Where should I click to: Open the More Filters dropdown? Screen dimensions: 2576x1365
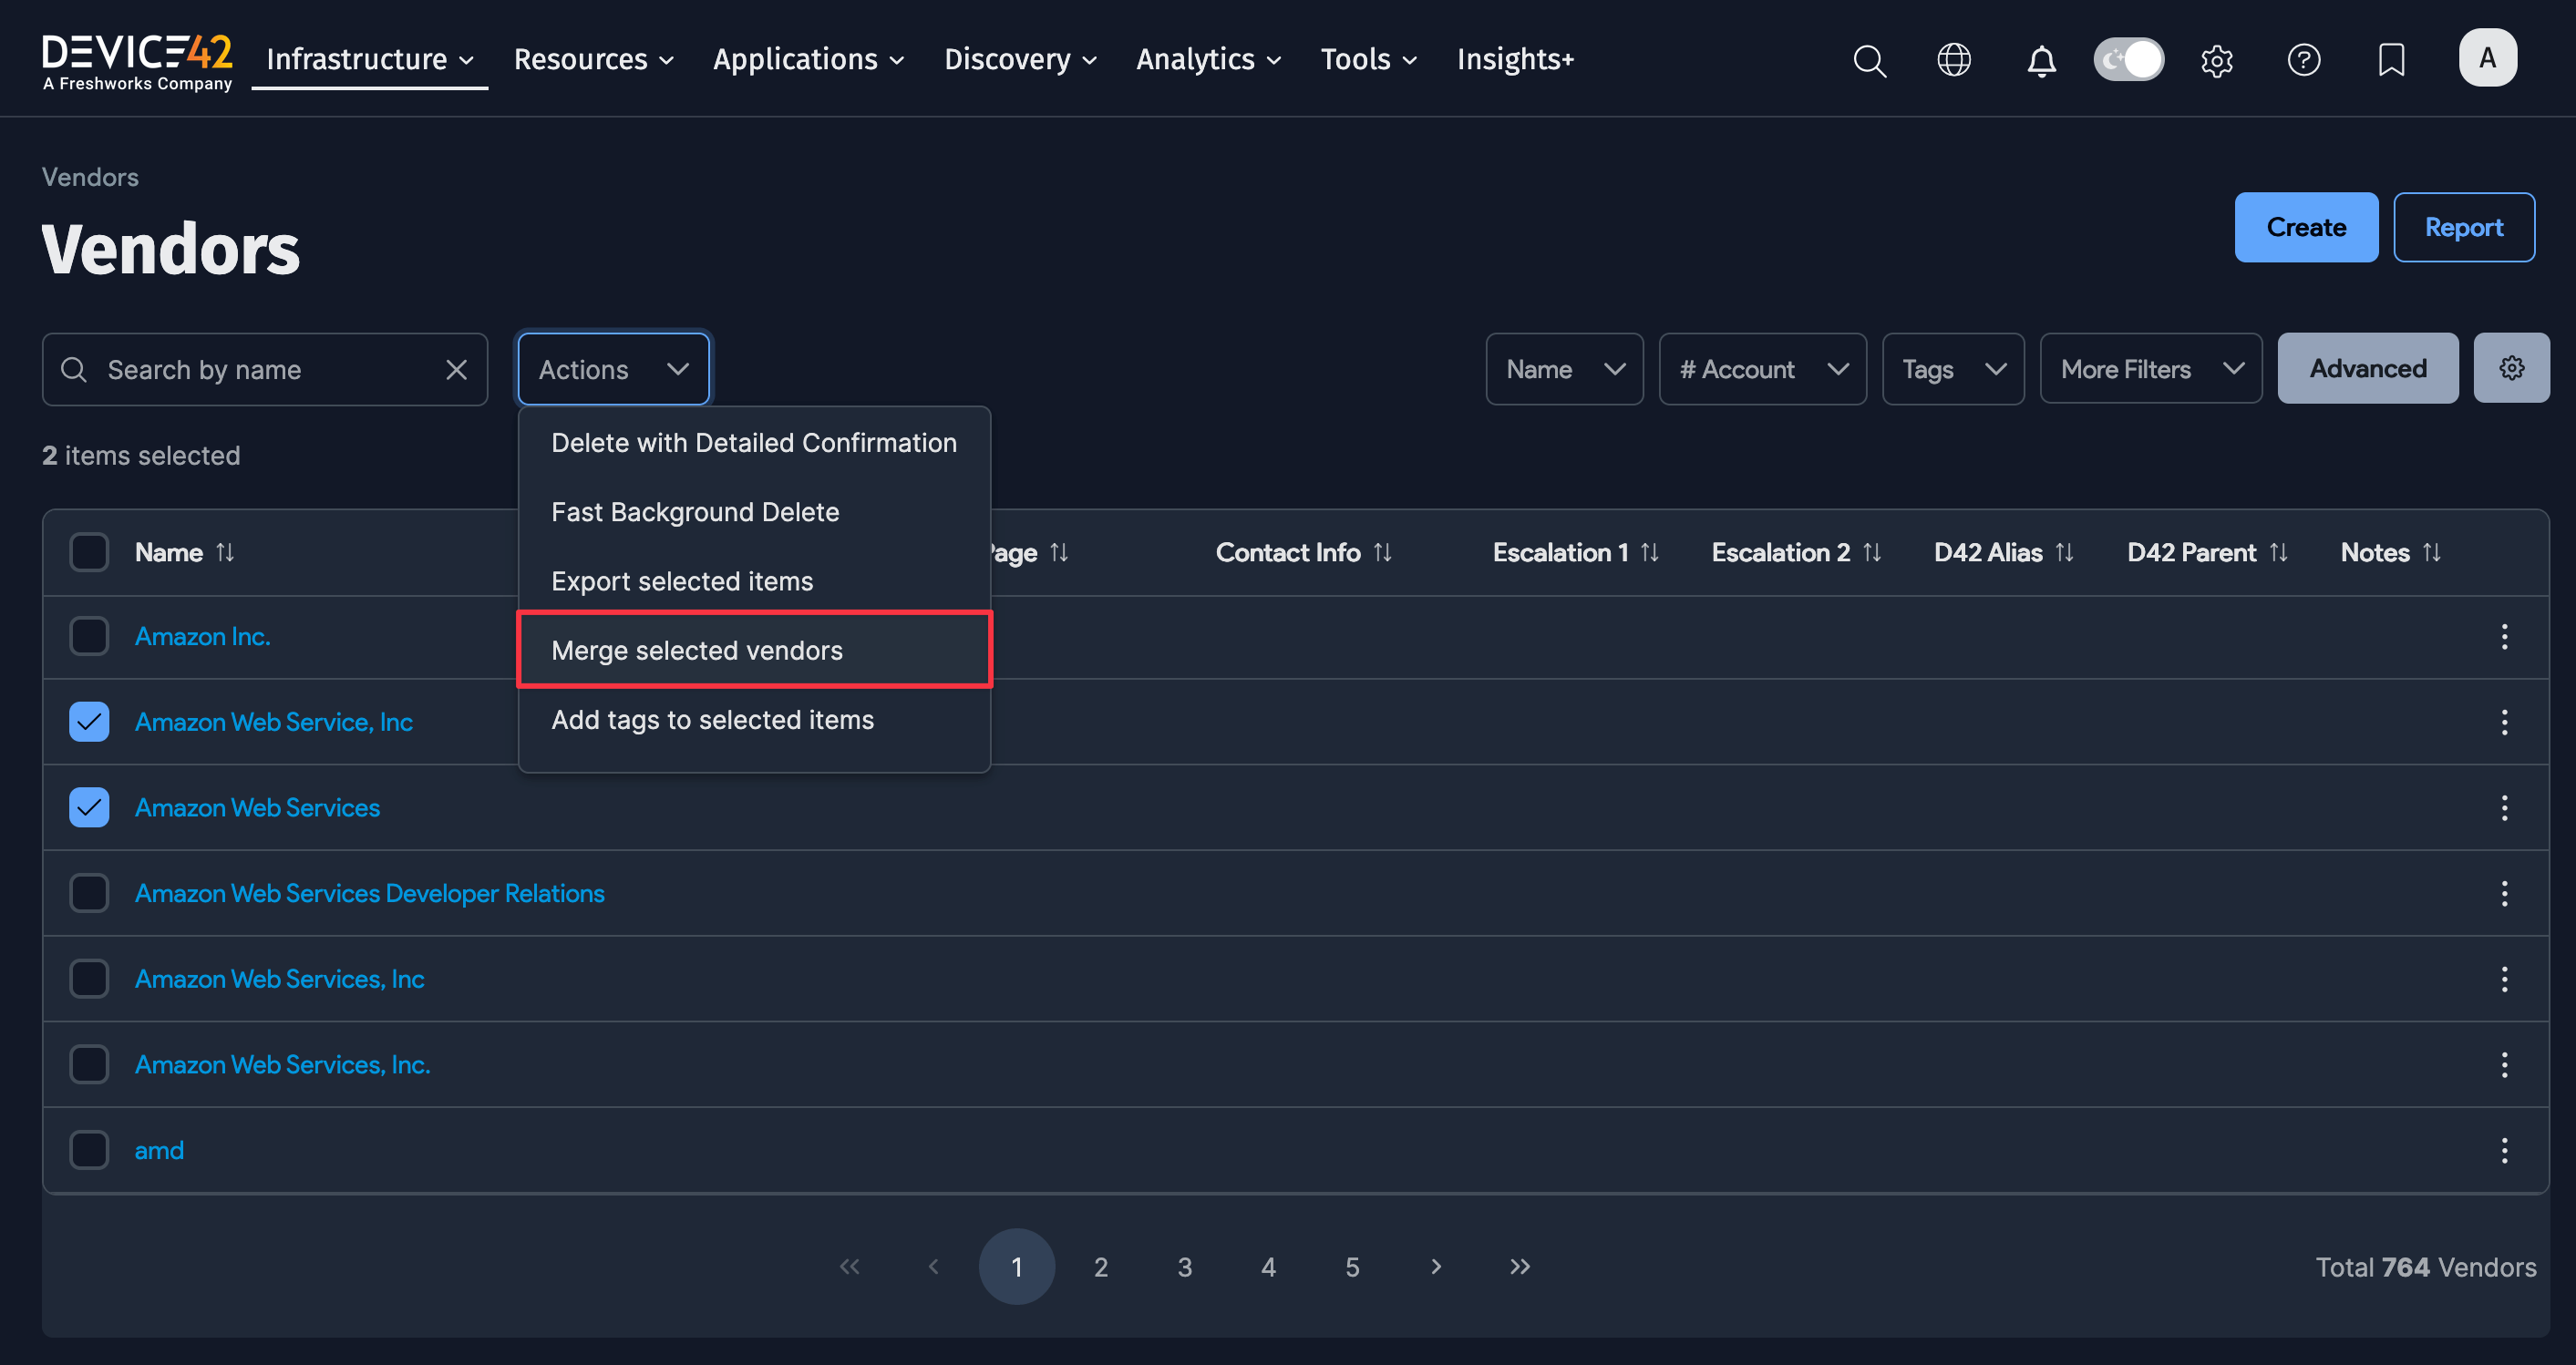2151,369
